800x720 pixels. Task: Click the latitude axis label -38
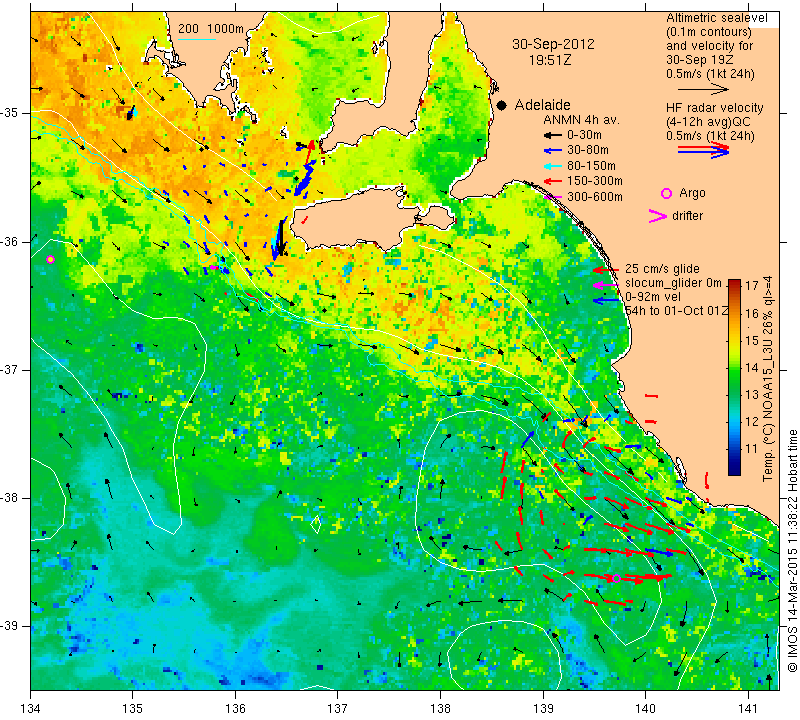9,498
